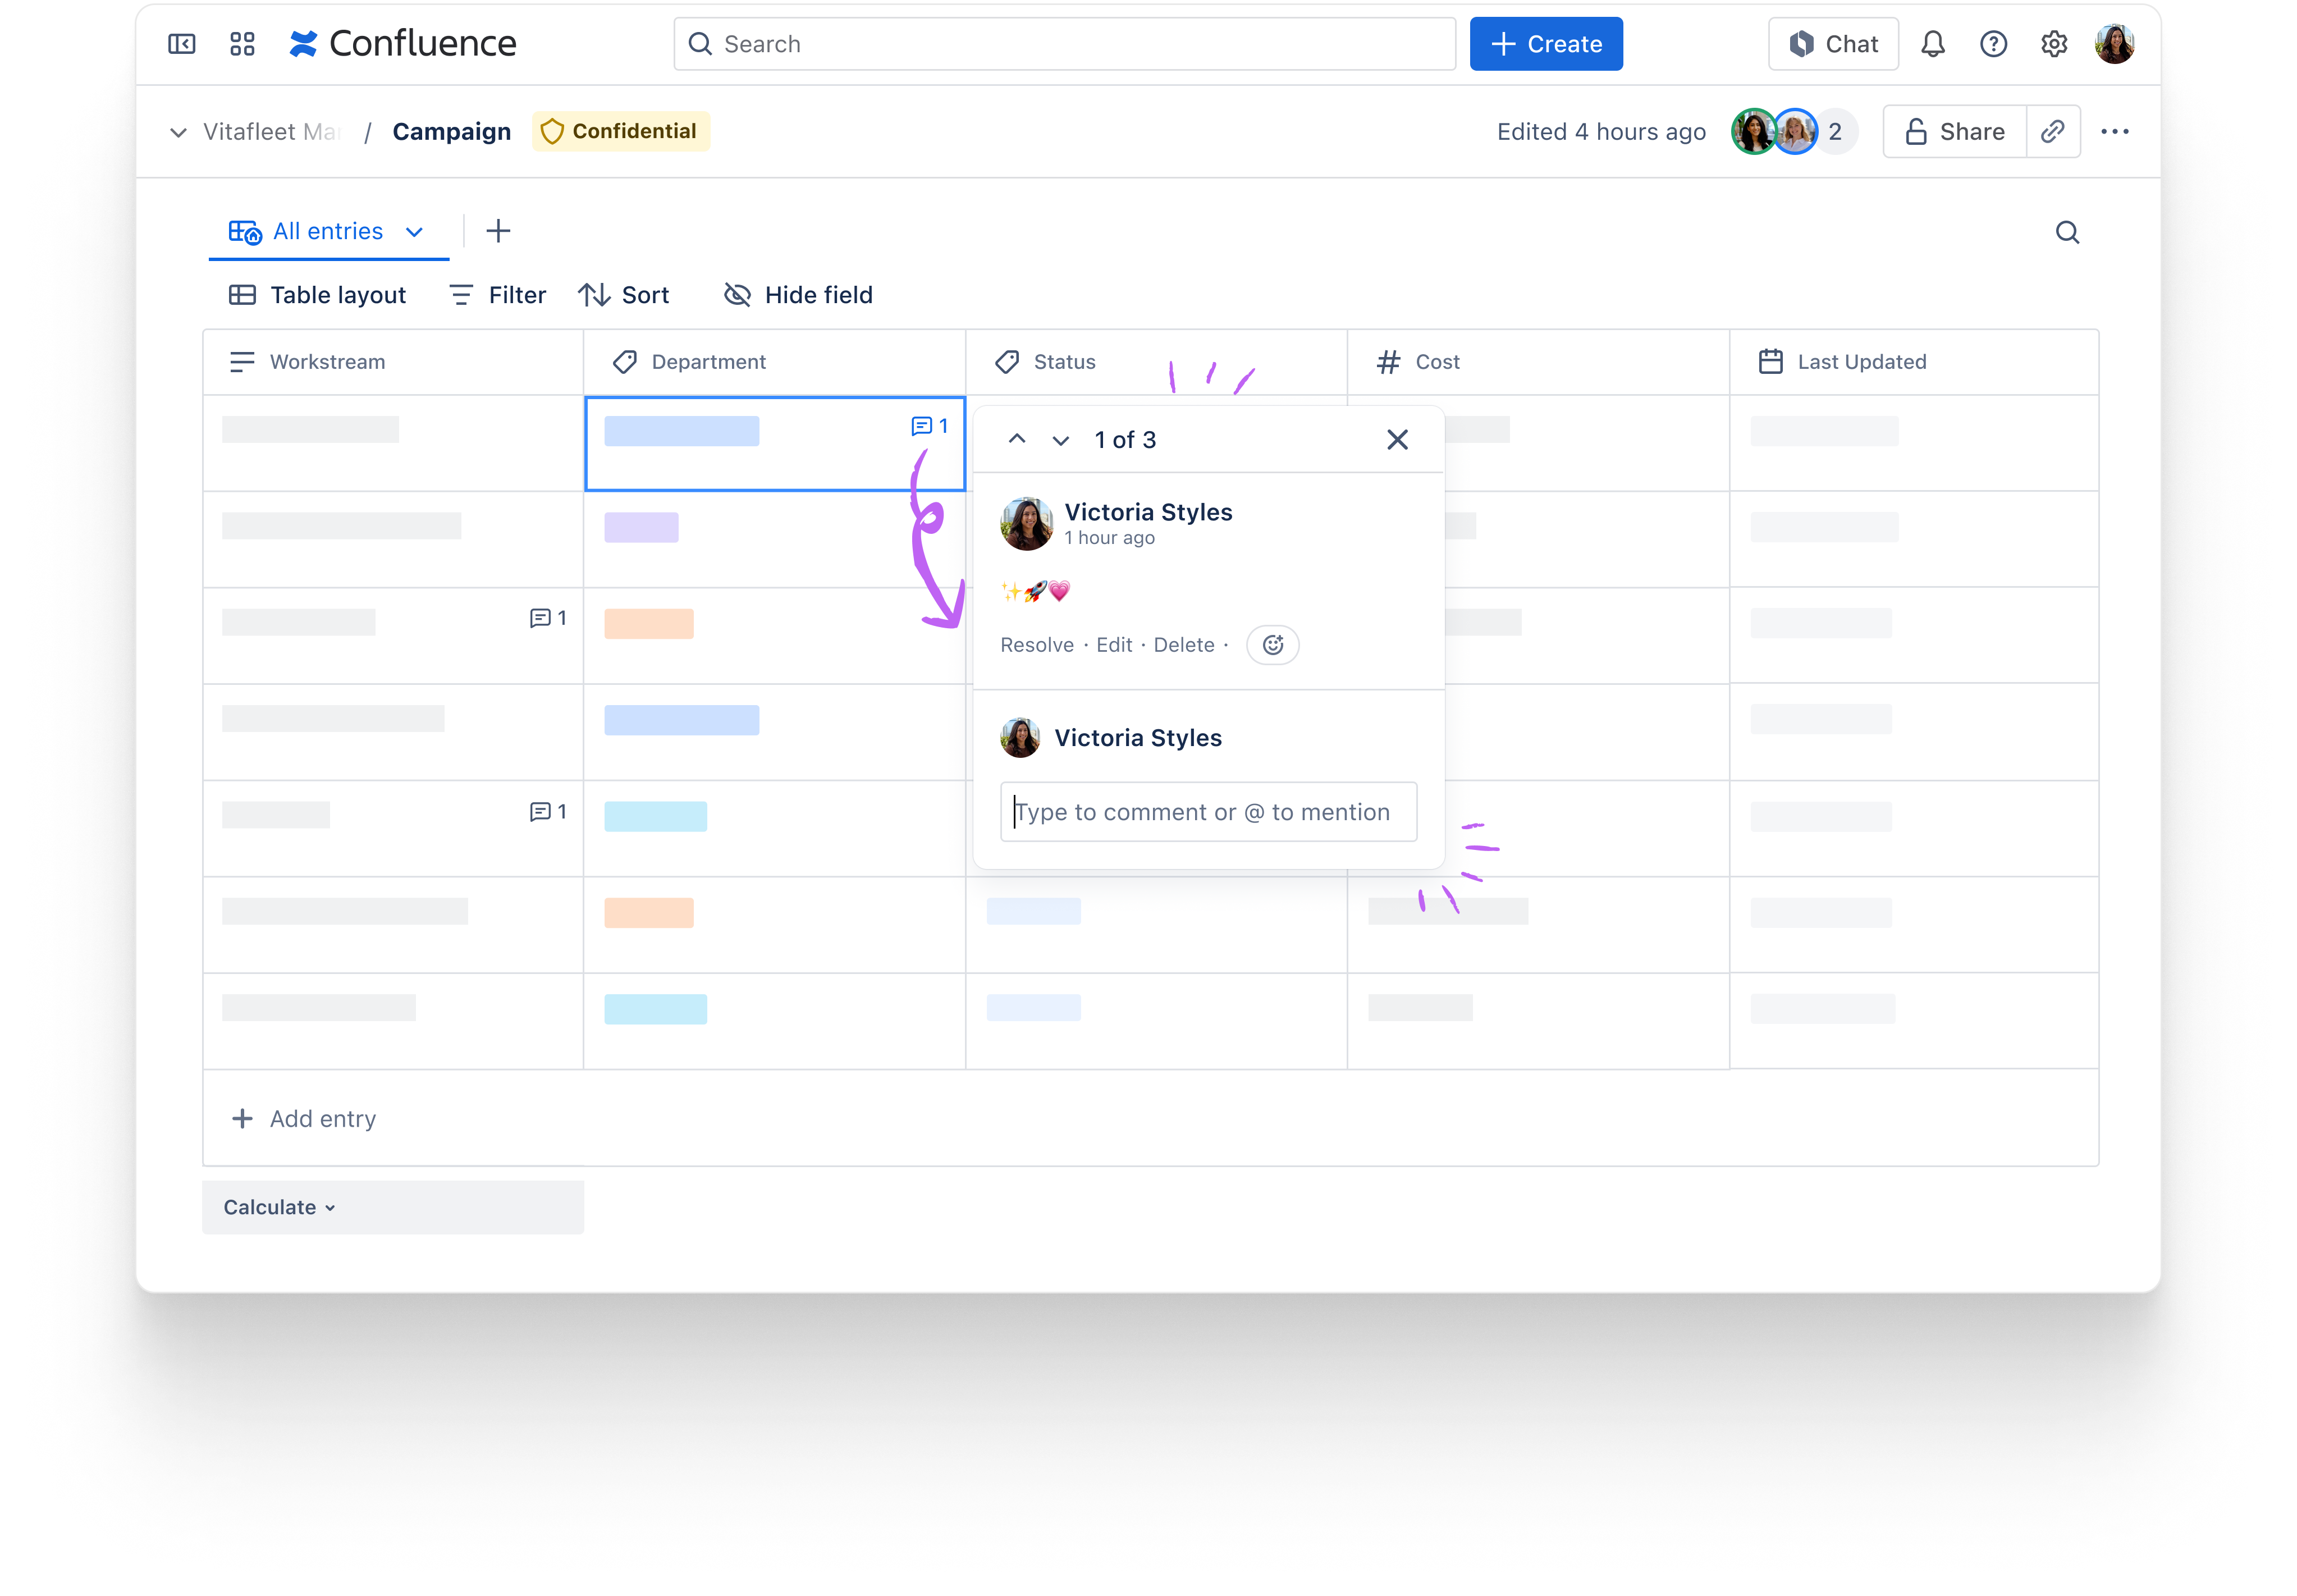Open the app switcher grid icon
The height and width of the screenshot is (1596, 2297).
(242, 44)
